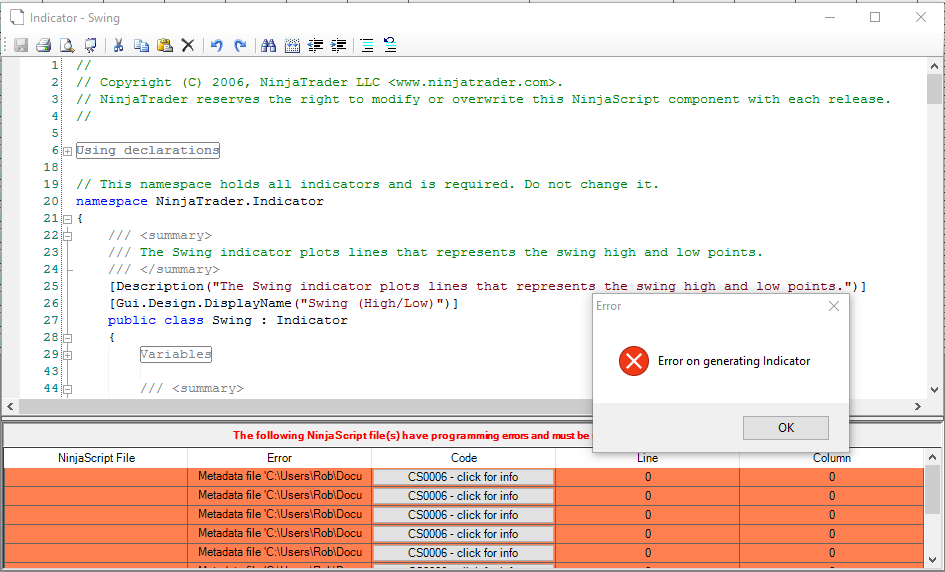The height and width of the screenshot is (572, 945).
Task: Click the editor's horizontal scrollbar right arrow
Action: tap(917, 406)
